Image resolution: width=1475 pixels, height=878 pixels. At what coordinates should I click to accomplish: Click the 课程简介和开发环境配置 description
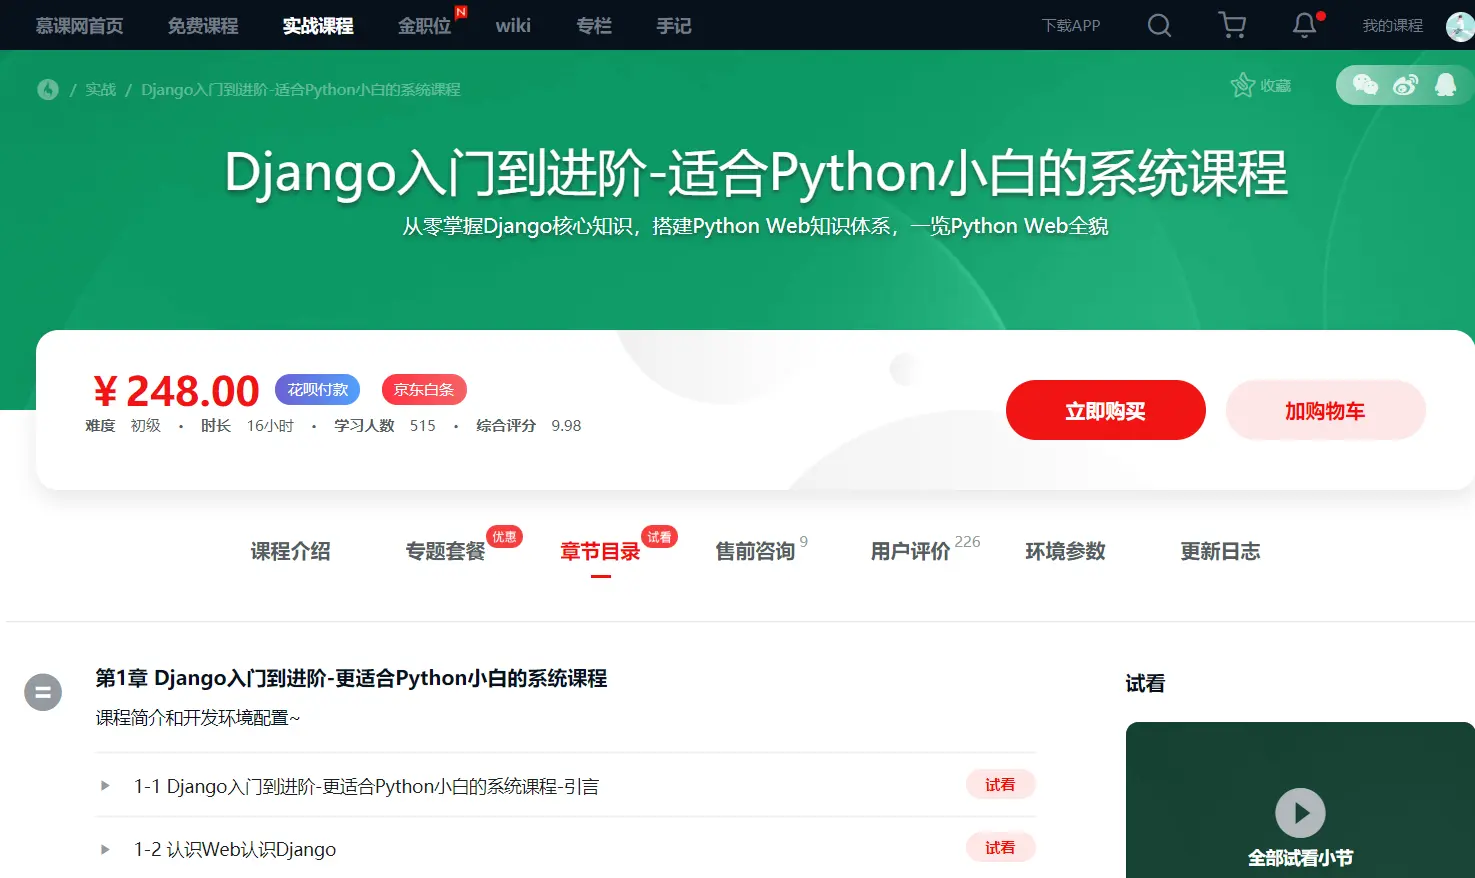198,718
